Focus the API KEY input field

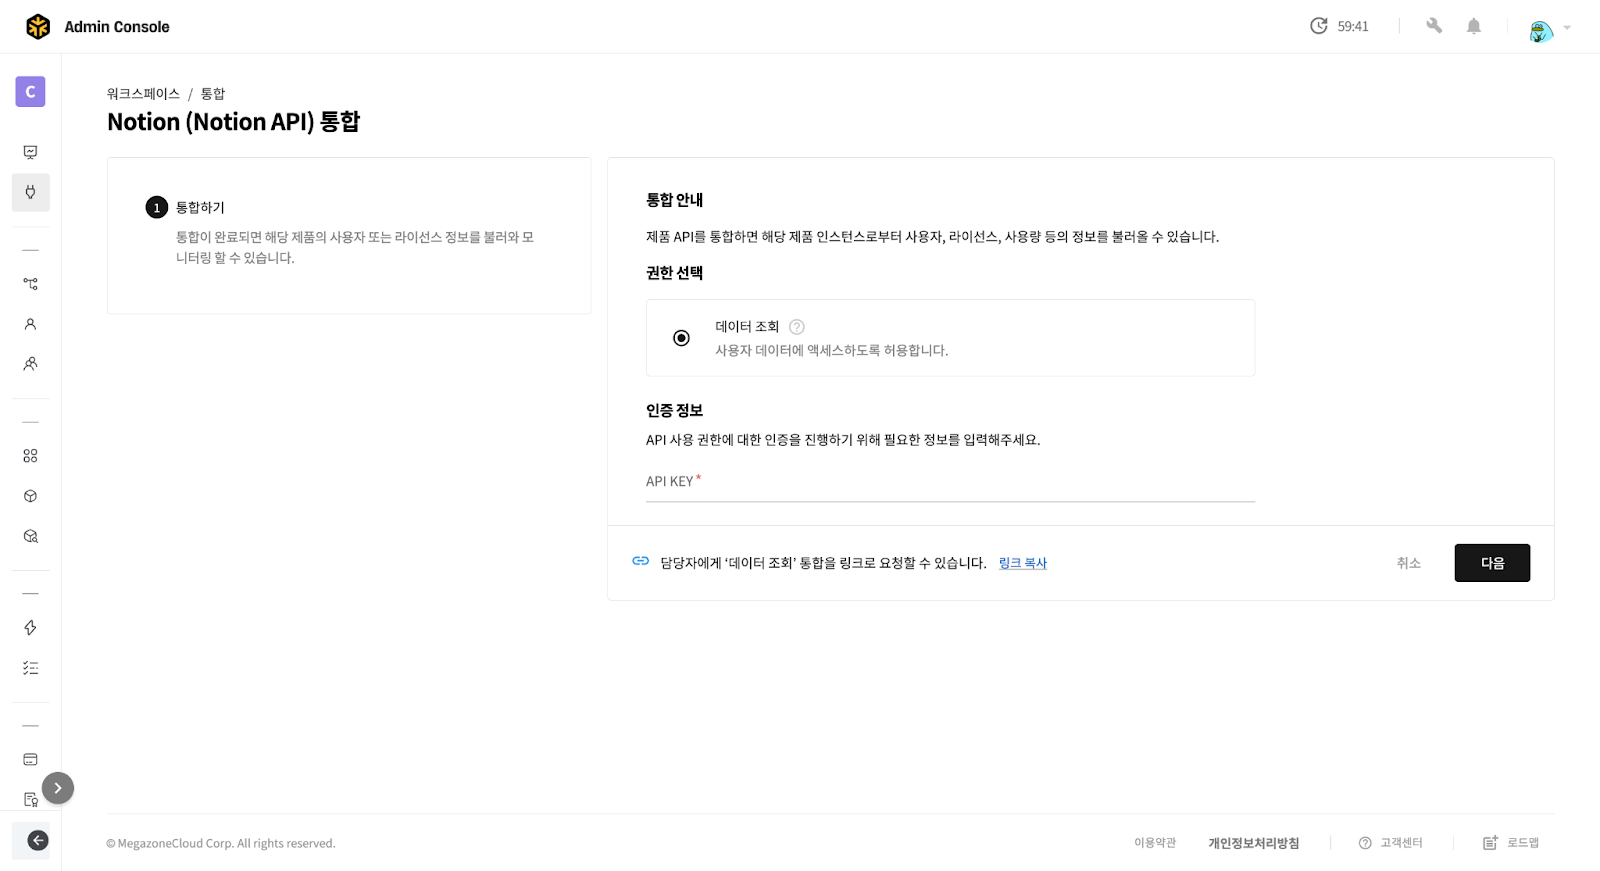coord(950,482)
